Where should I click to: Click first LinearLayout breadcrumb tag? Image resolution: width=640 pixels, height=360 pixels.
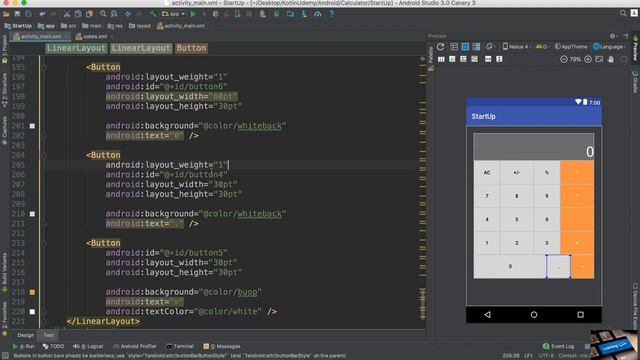(x=76, y=48)
